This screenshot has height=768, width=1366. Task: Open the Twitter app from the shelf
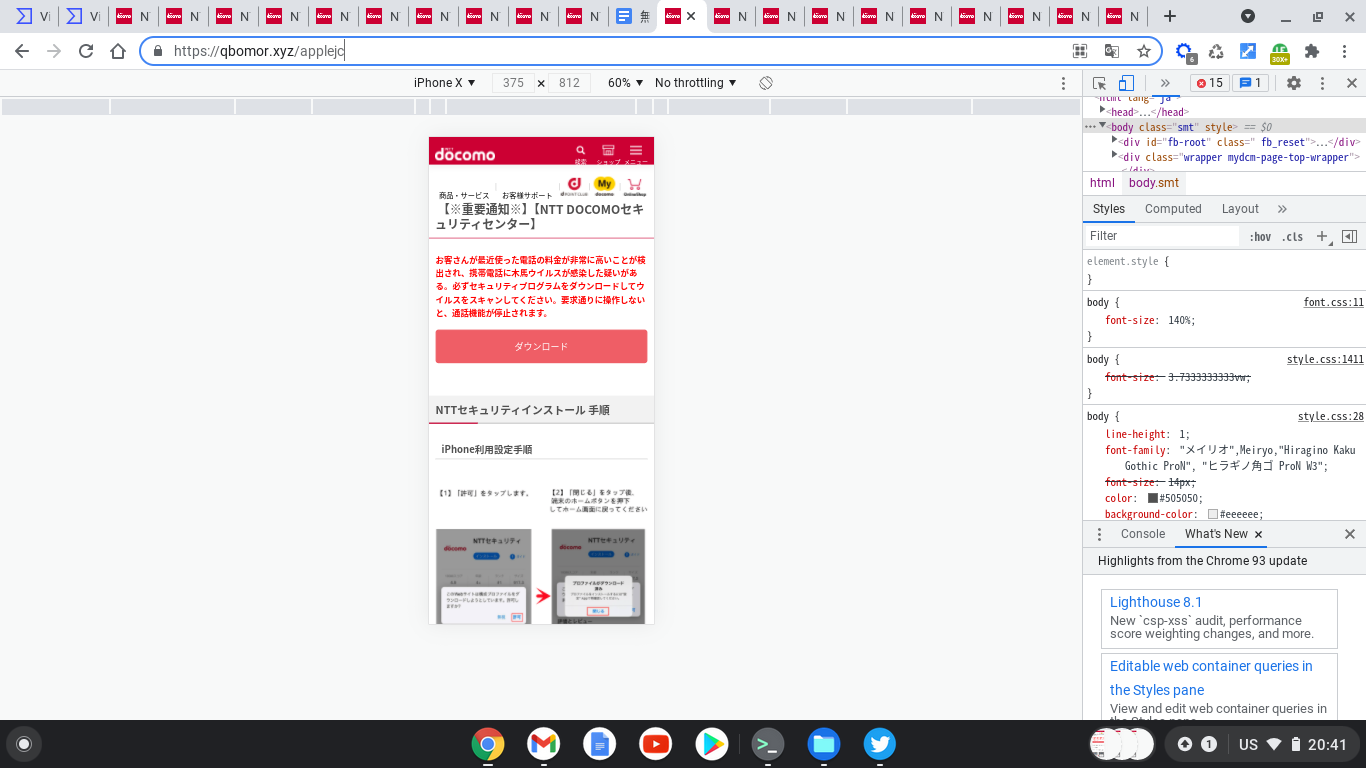tap(879, 743)
